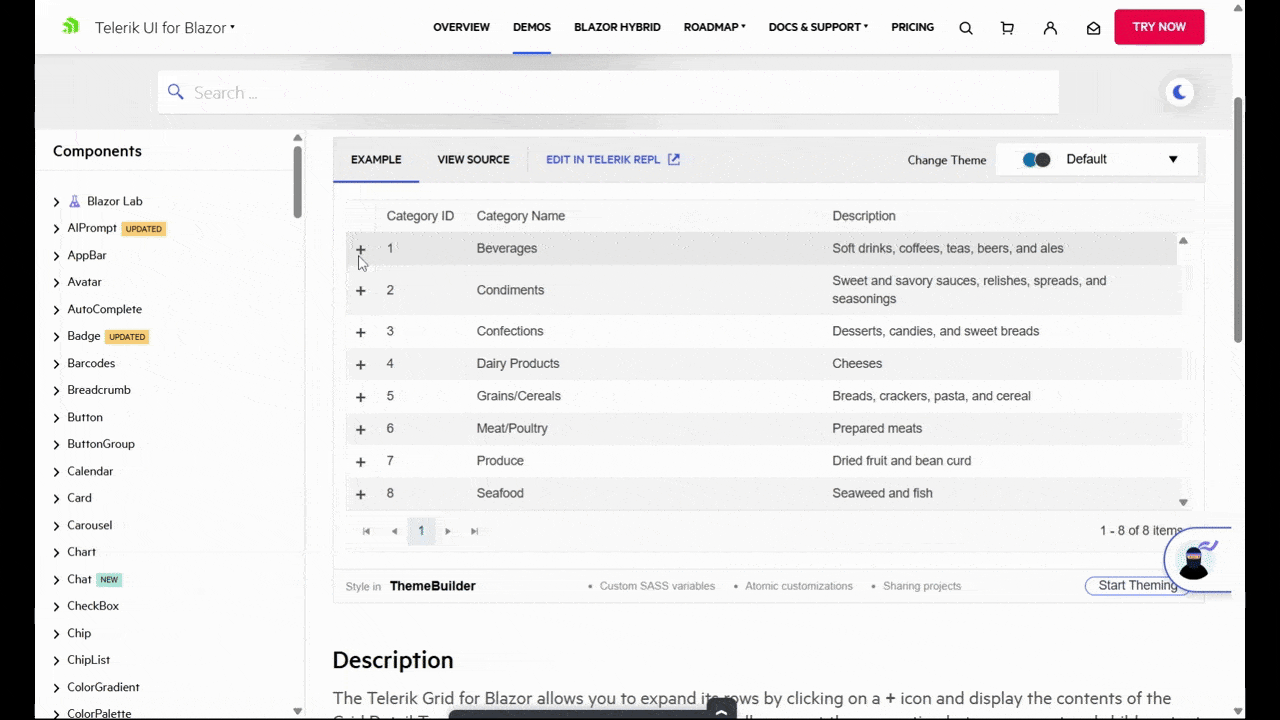
Task: Click the contact envelope icon
Action: pyautogui.click(x=1093, y=28)
